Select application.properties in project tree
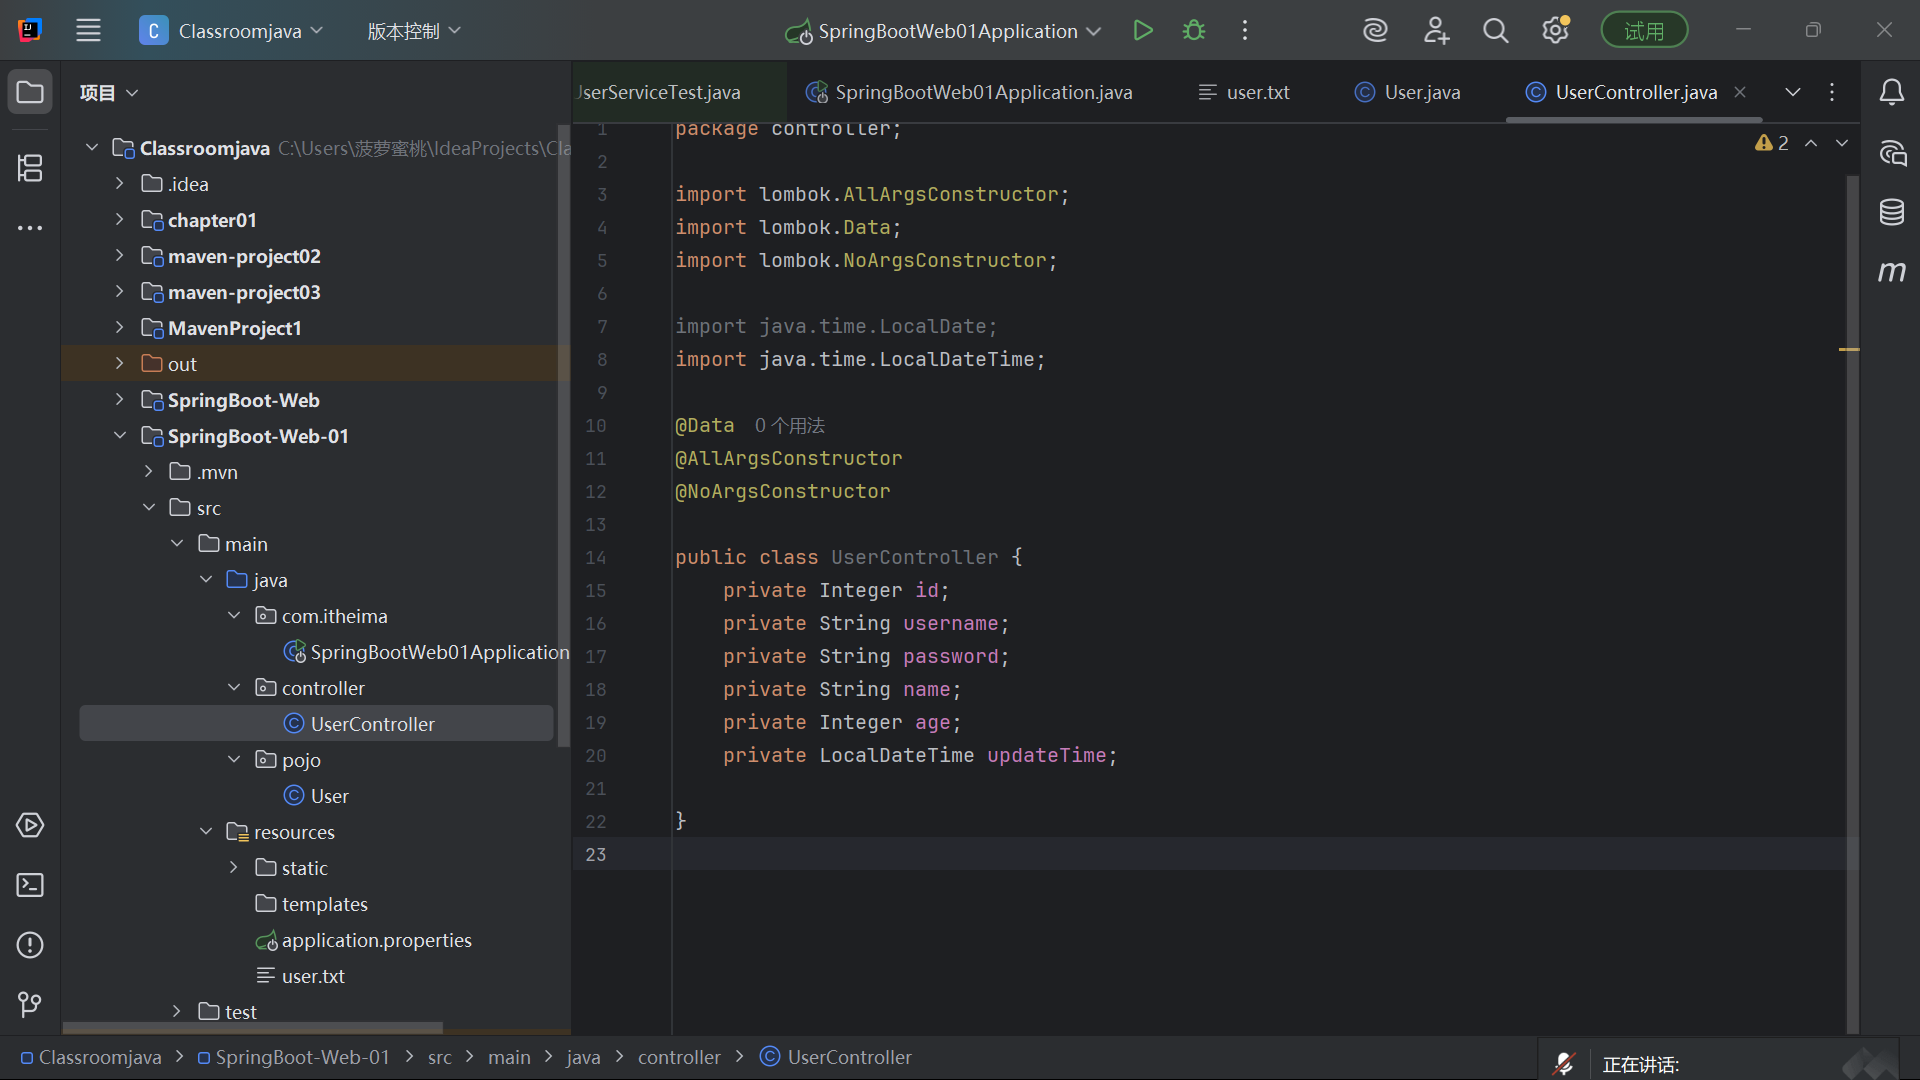 (x=376, y=940)
